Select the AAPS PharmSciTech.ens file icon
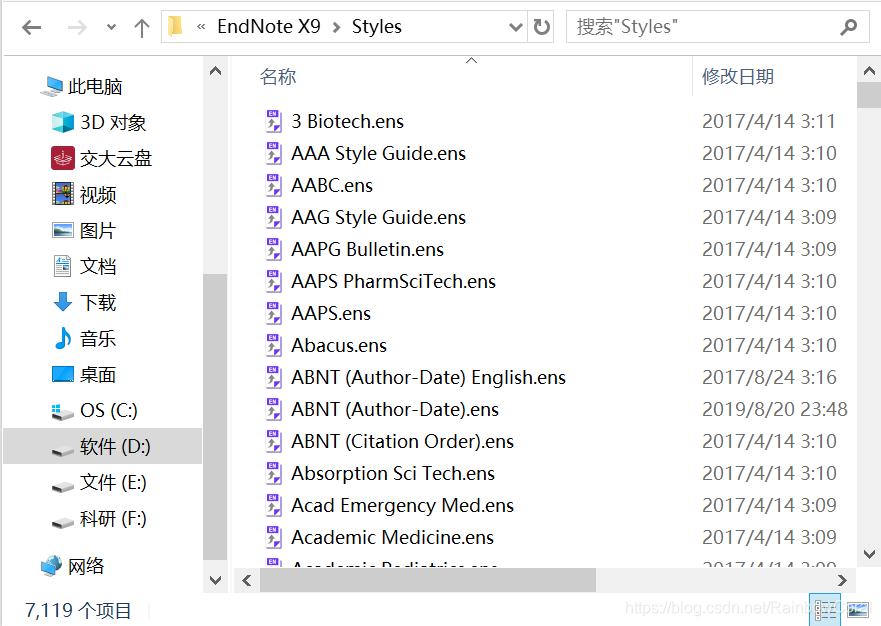This screenshot has height=626, width=881. (273, 282)
